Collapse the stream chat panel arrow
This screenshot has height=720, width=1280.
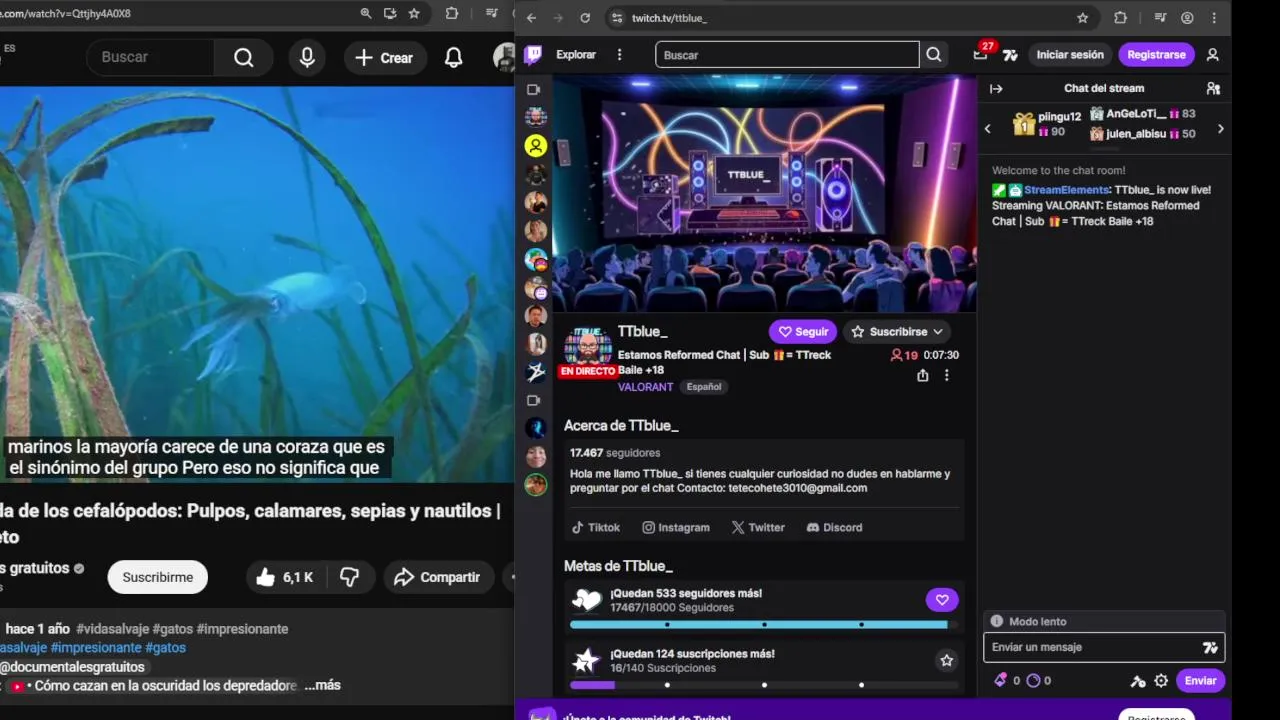[996, 89]
